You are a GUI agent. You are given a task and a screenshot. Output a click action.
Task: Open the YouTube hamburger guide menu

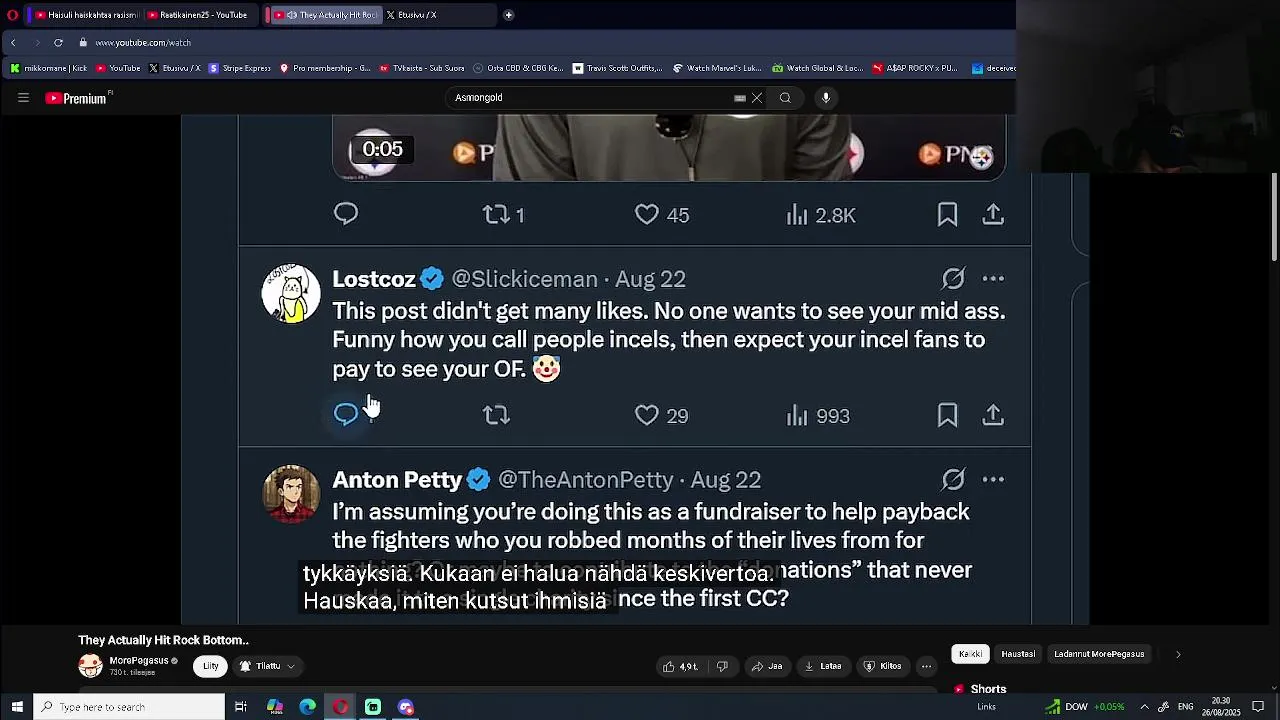(23, 98)
